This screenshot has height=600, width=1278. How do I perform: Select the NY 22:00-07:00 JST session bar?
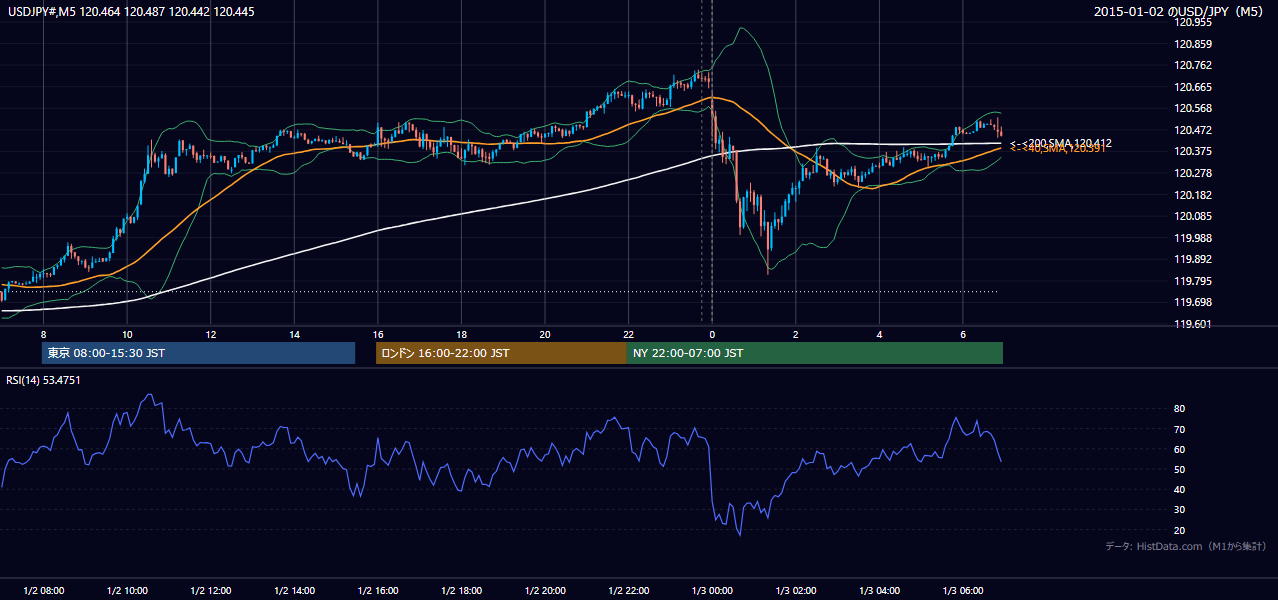coord(815,353)
